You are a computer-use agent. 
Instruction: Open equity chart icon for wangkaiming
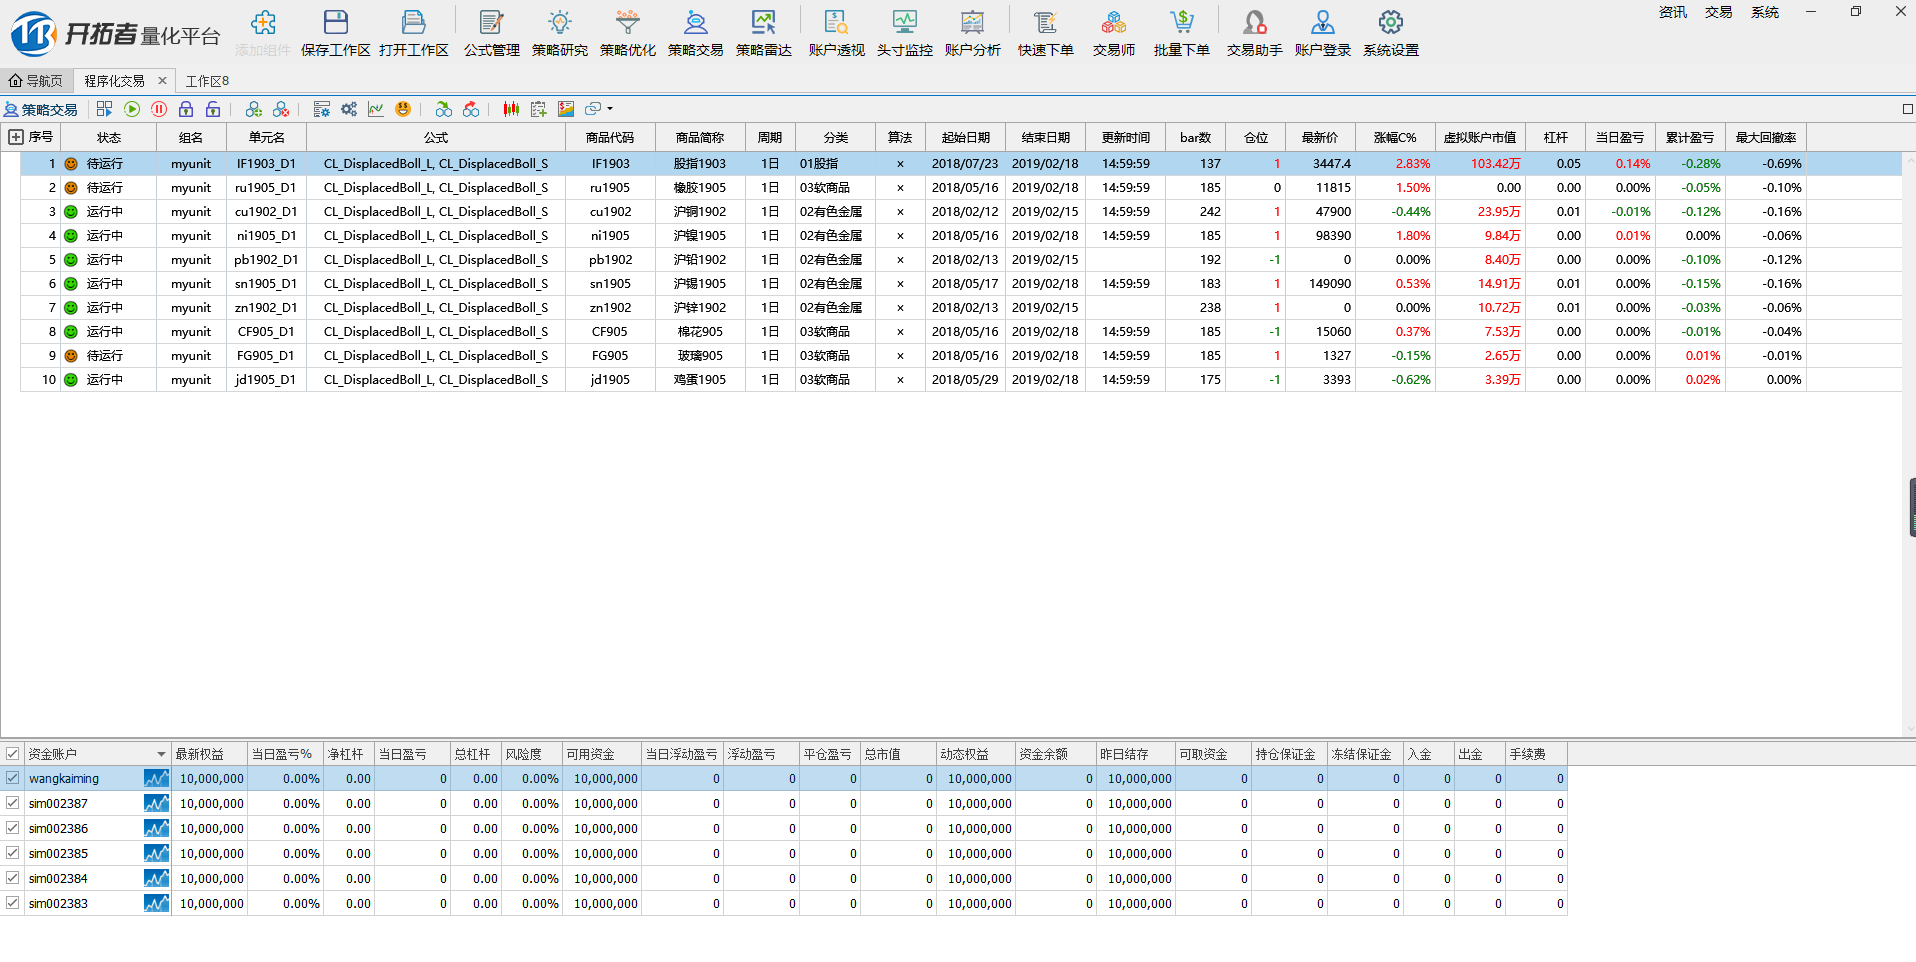[156, 778]
